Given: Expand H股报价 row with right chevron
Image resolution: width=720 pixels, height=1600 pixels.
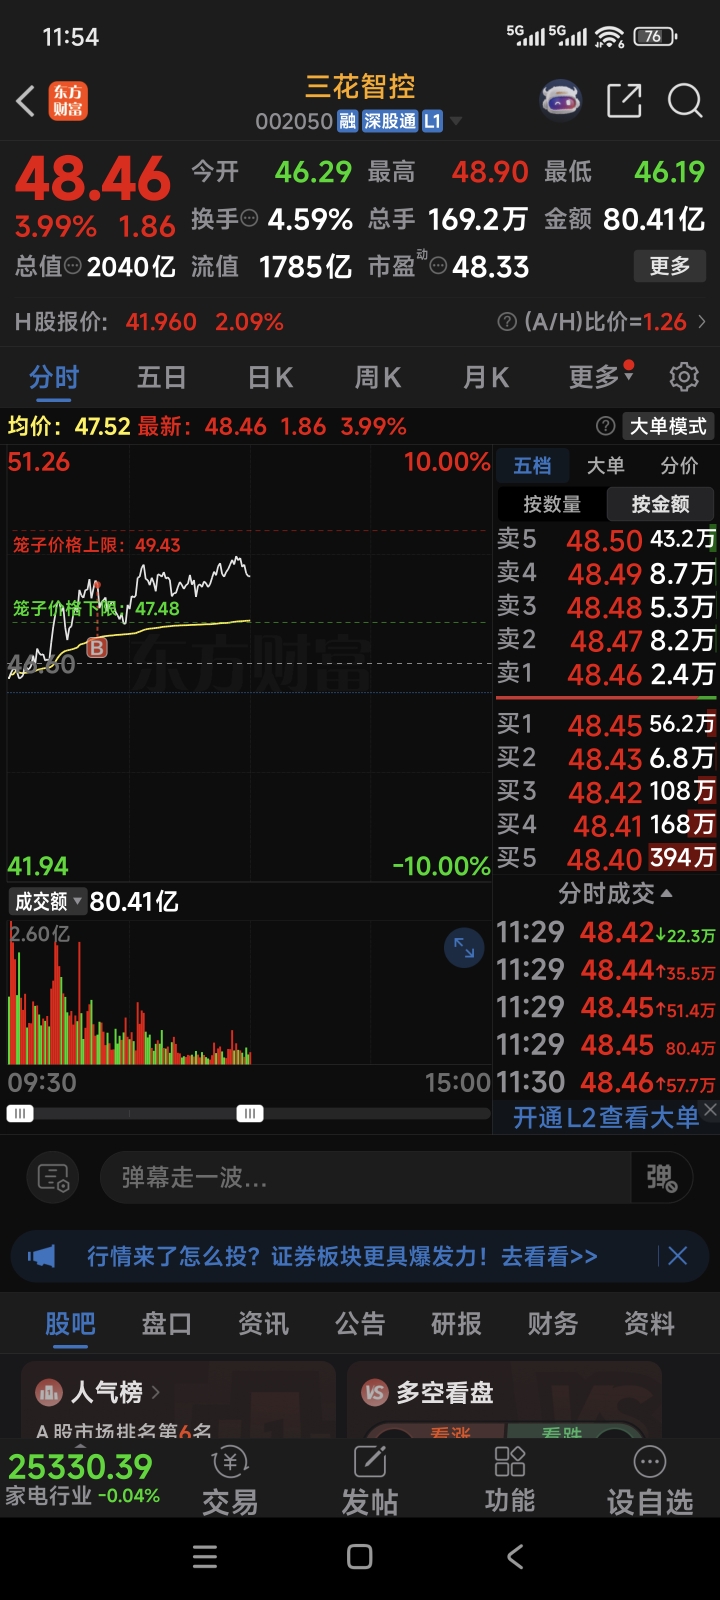Looking at the screenshot, I should pos(702,322).
